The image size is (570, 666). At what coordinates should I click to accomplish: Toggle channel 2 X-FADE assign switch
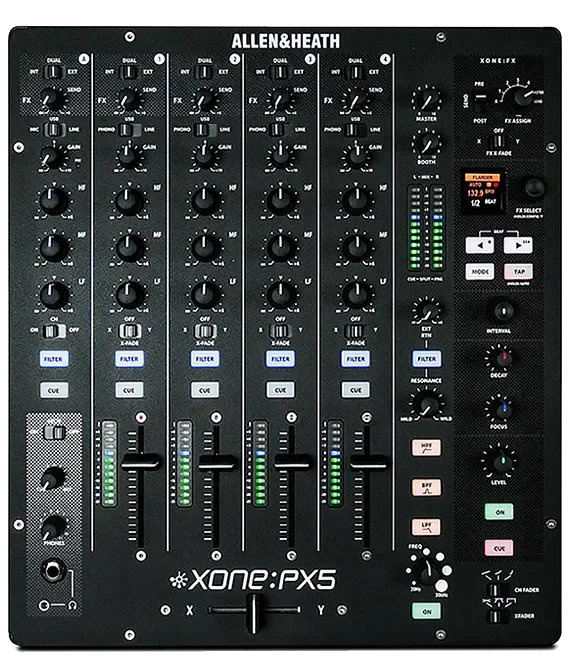tap(205, 330)
